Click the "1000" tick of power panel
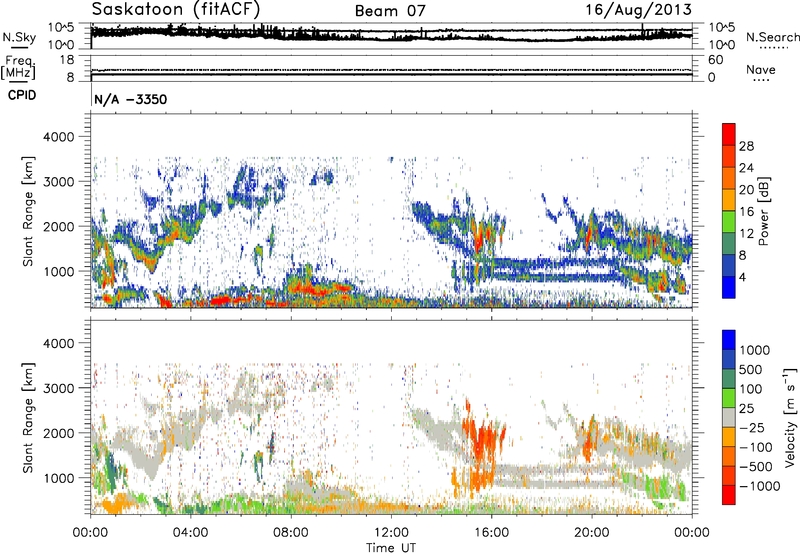The width and height of the screenshot is (800, 554). (58, 271)
